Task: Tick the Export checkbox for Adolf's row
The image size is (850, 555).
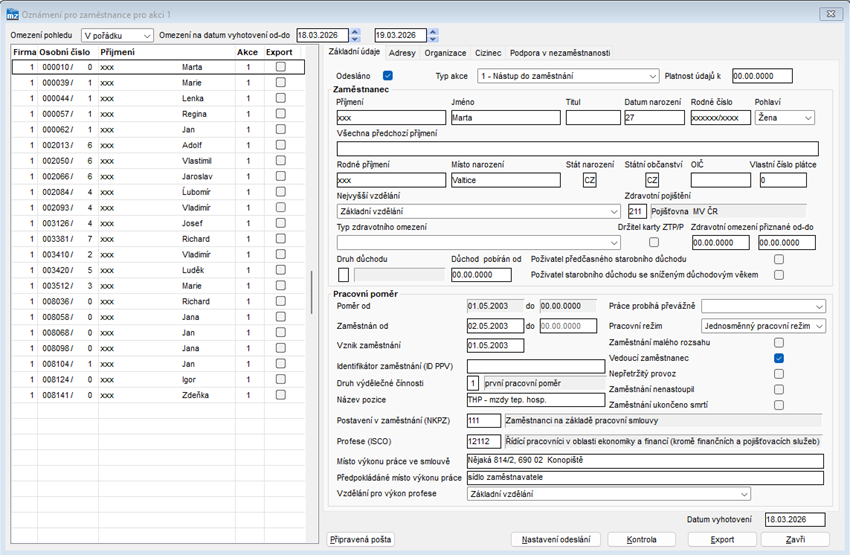Action: [x=280, y=145]
